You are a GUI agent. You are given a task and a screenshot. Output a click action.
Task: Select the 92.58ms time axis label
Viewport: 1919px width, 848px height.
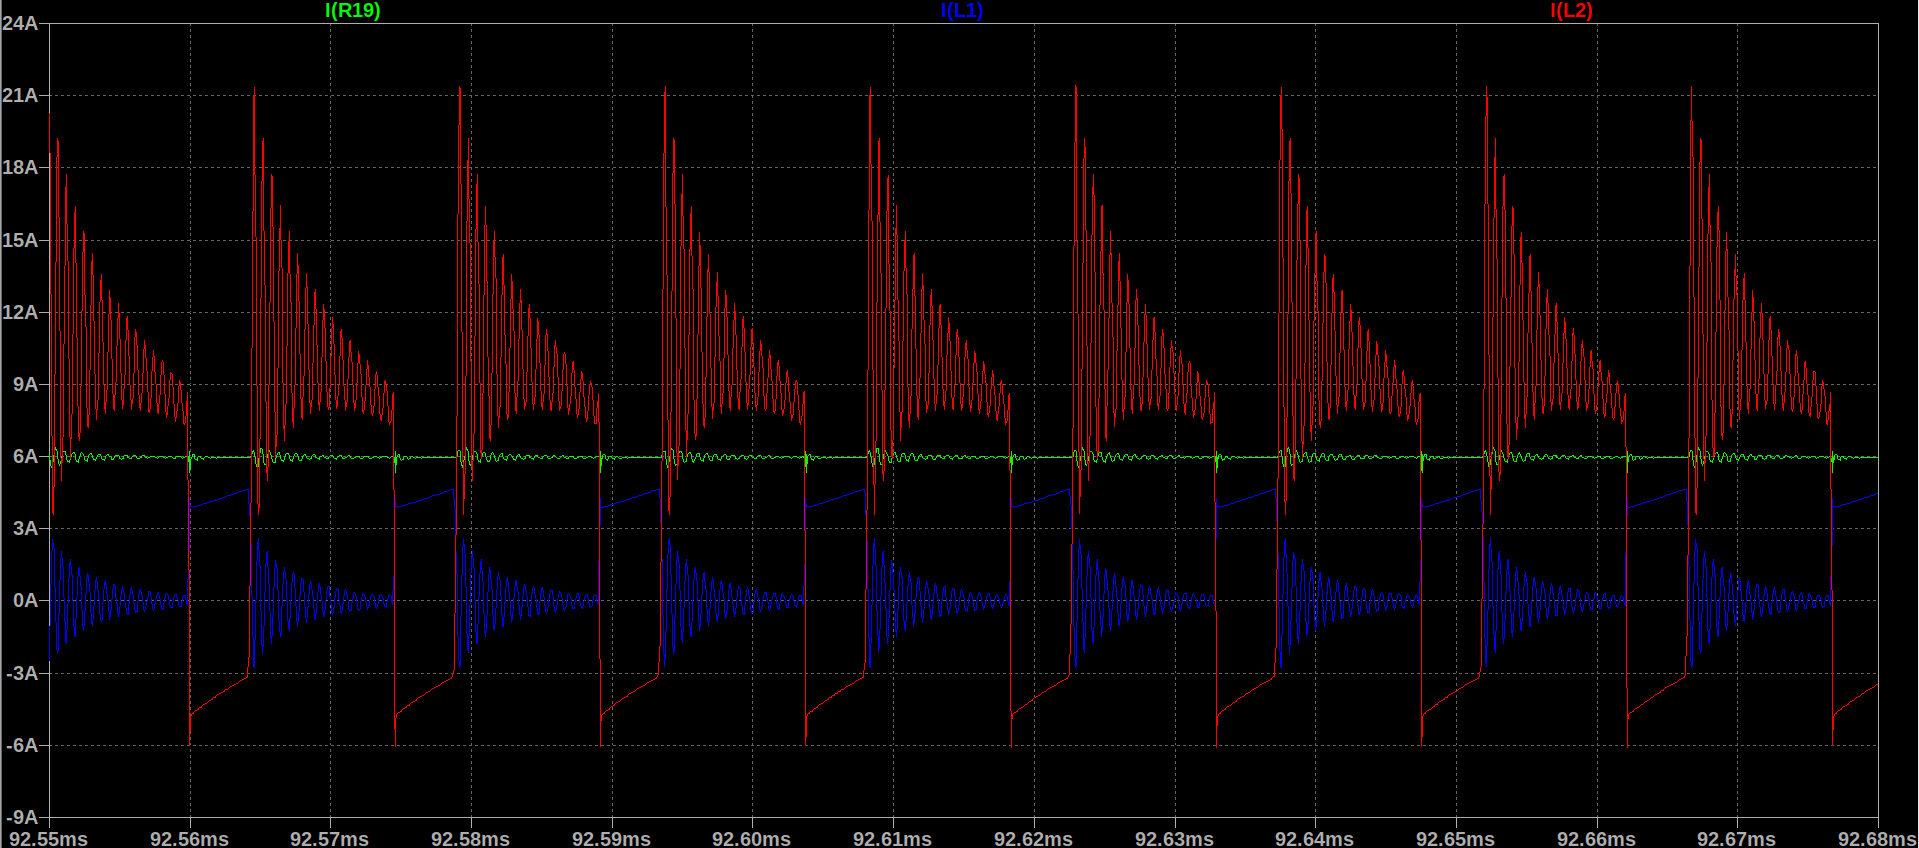470,838
